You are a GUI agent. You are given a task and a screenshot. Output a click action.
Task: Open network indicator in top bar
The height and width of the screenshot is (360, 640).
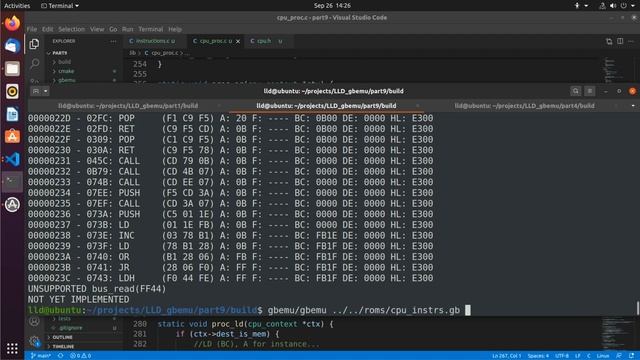602,6
